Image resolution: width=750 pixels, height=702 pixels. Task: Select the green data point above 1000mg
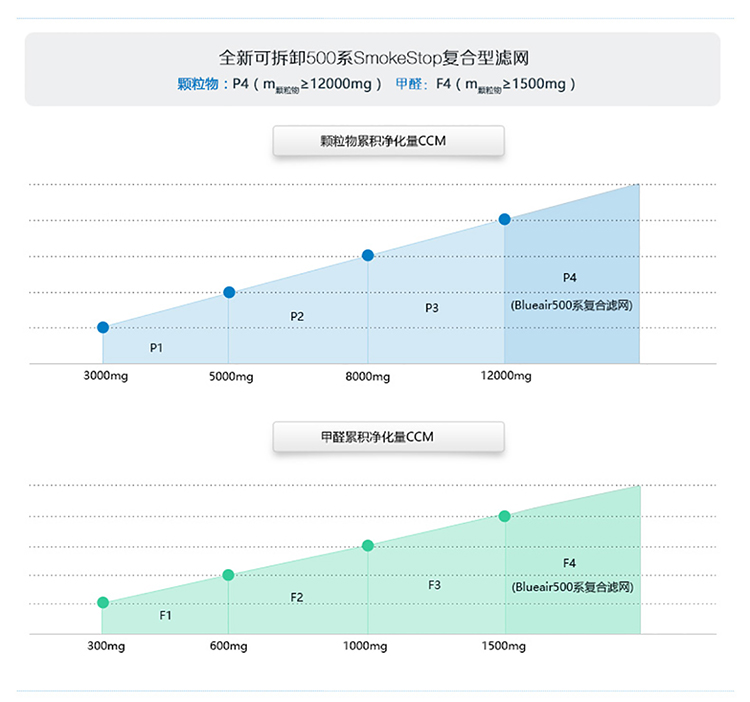click(x=368, y=545)
